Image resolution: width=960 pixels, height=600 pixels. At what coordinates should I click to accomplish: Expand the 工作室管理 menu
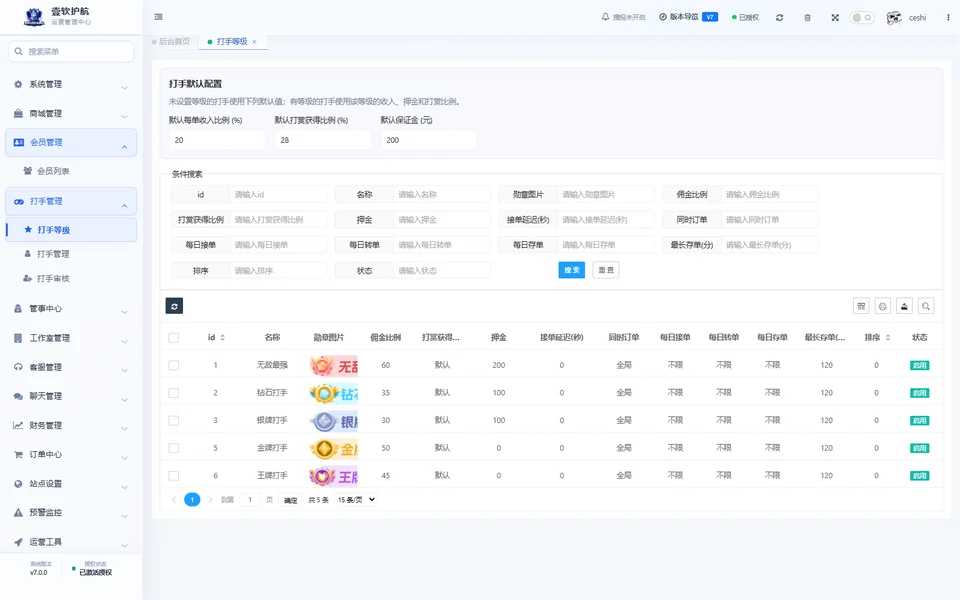pos(71,338)
